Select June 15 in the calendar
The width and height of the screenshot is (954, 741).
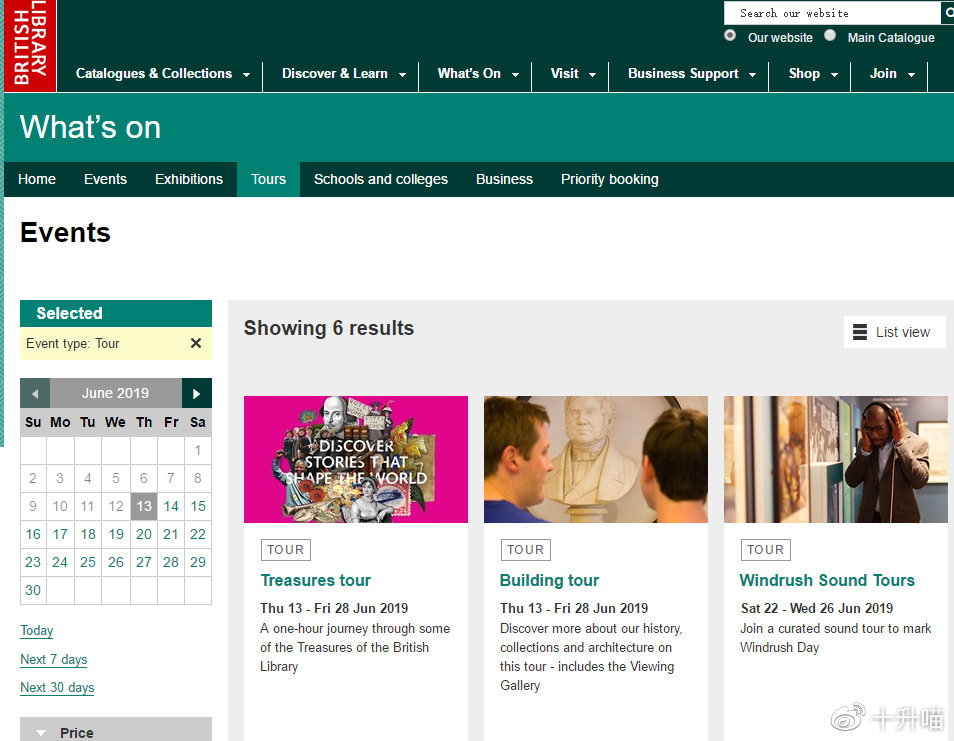pos(198,506)
